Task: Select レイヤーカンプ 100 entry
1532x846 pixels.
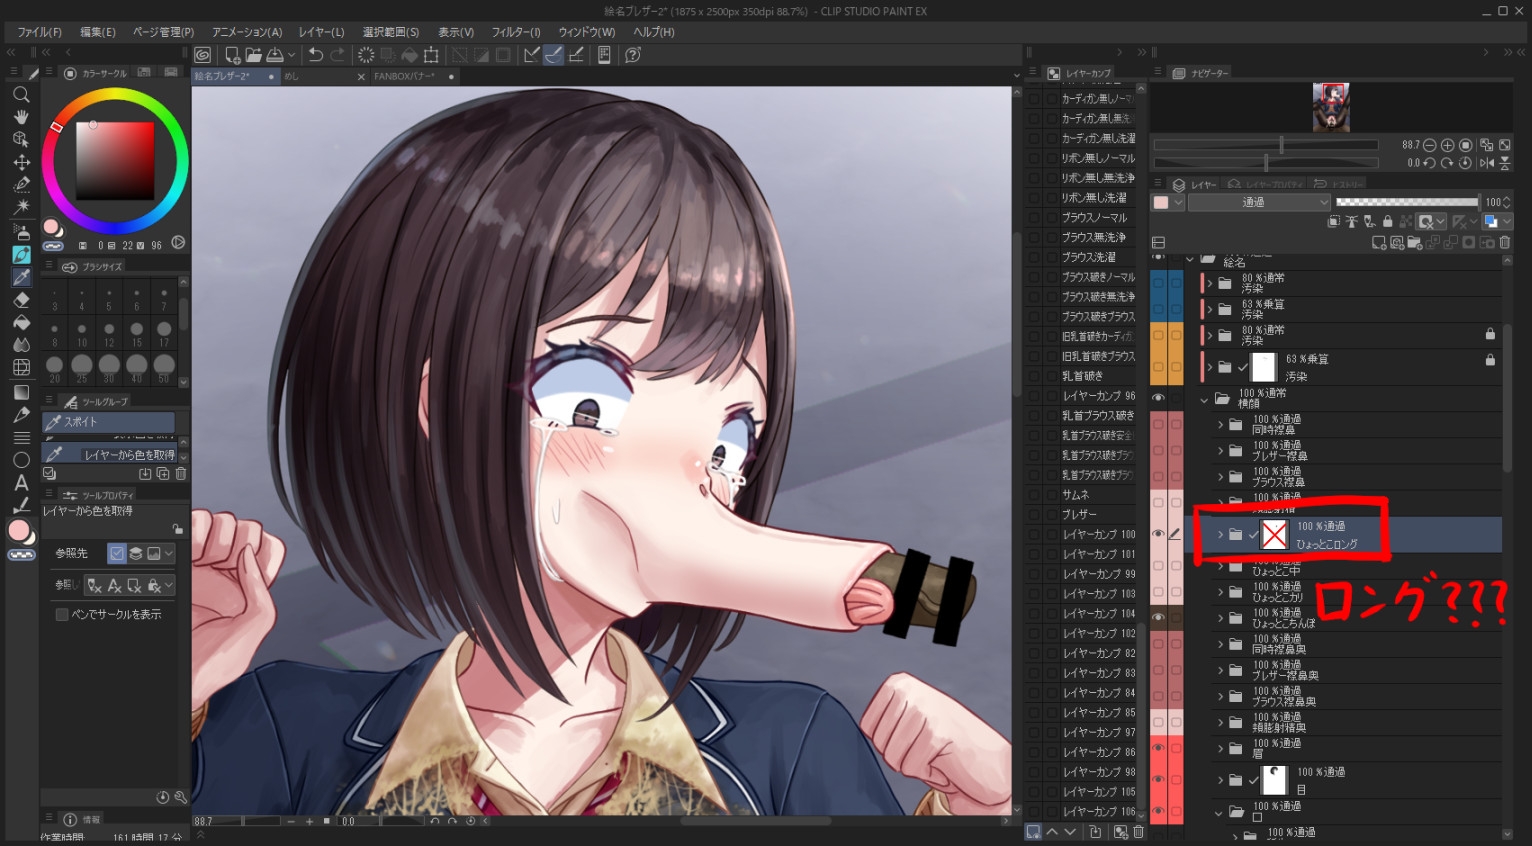Action: coord(1098,534)
